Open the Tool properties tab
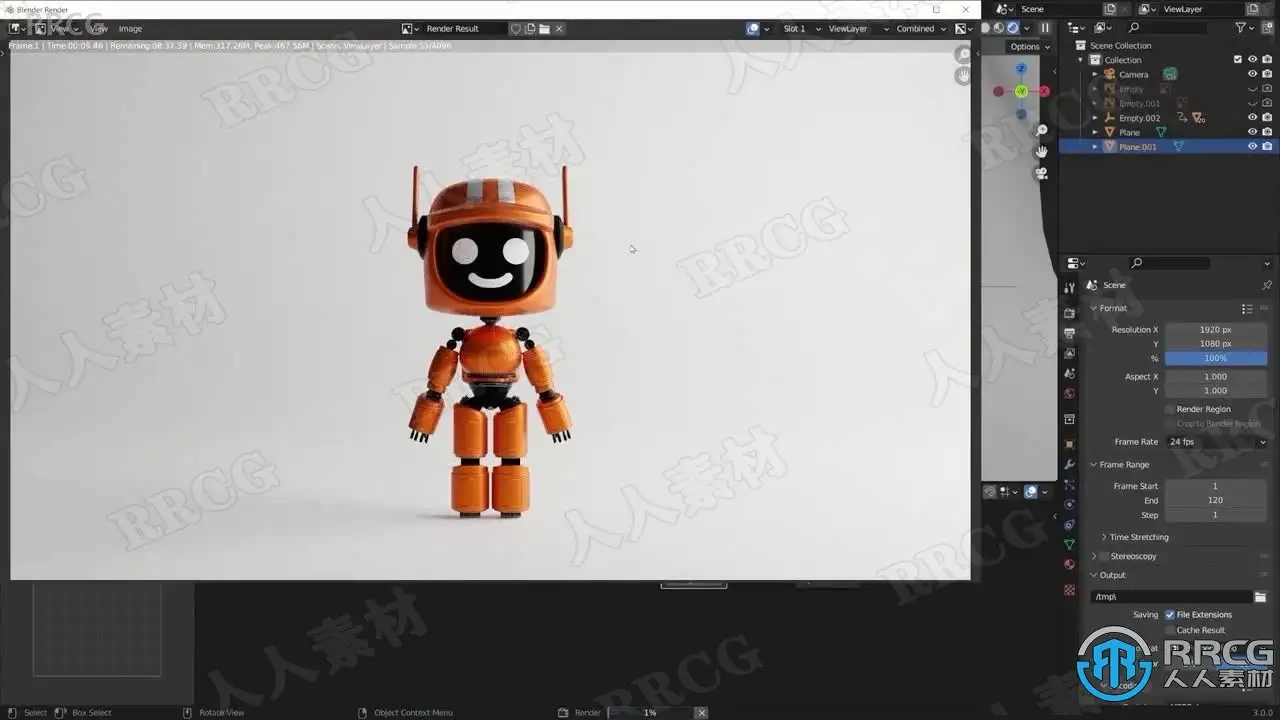The image size is (1280, 720). [1069, 287]
